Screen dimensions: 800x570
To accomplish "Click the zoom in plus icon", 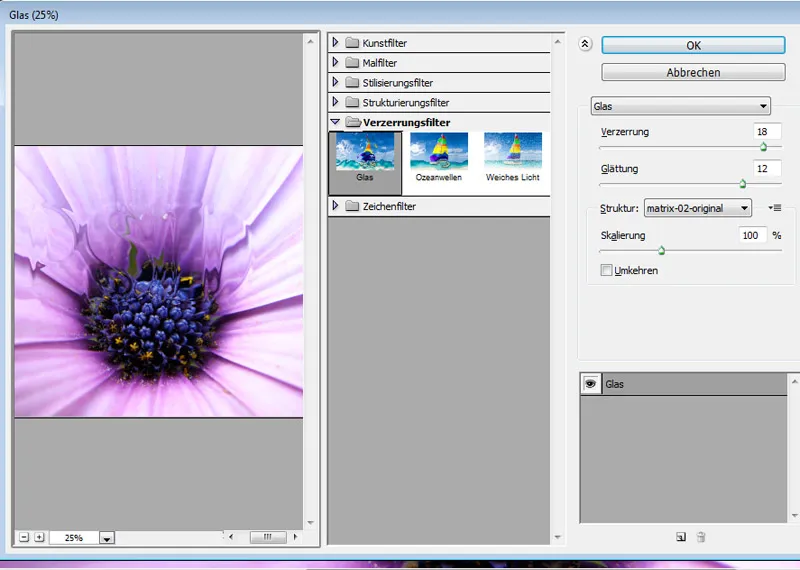I will (x=39, y=537).
